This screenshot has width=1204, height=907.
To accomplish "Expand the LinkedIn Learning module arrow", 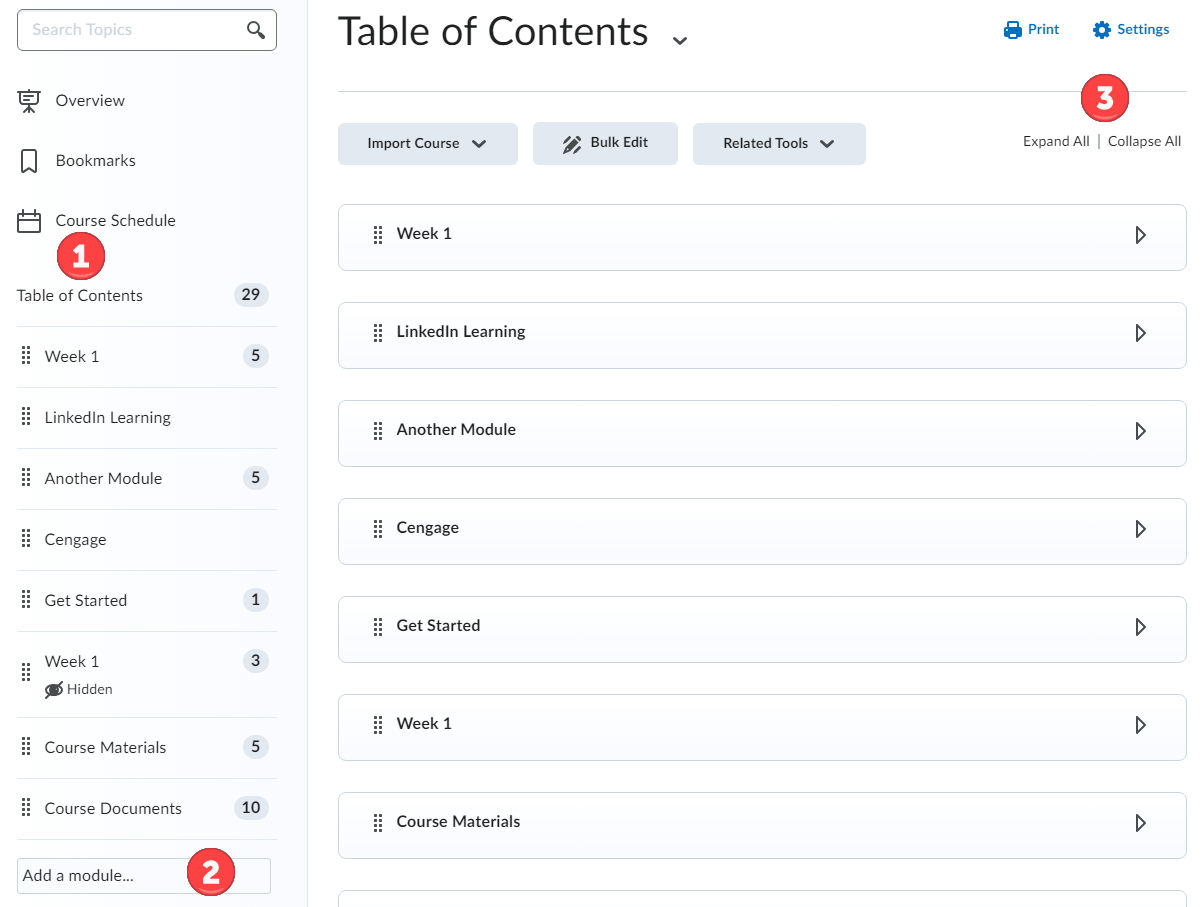I will point(1140,333).
